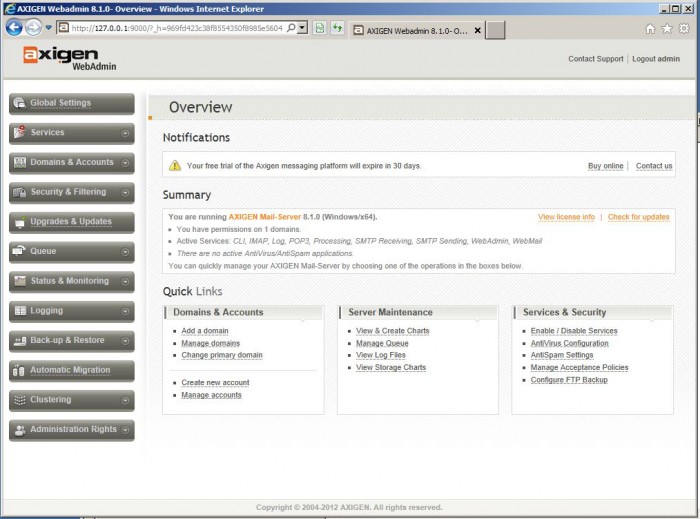700x519 pixels.
Task: Open the Manage accounts link
Action: (211, 395)
